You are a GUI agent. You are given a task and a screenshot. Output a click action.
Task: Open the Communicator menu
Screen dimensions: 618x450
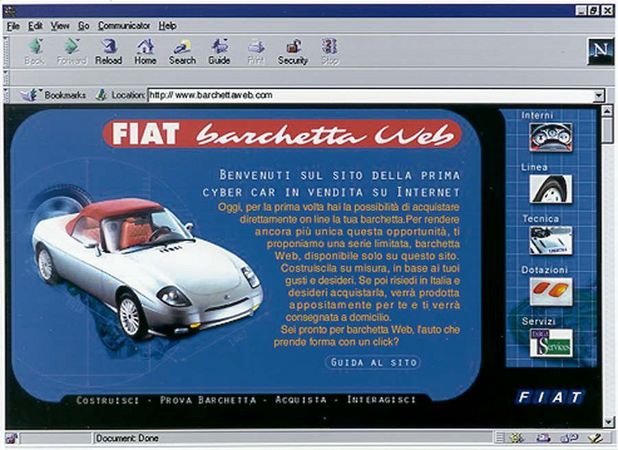(123, 25)
